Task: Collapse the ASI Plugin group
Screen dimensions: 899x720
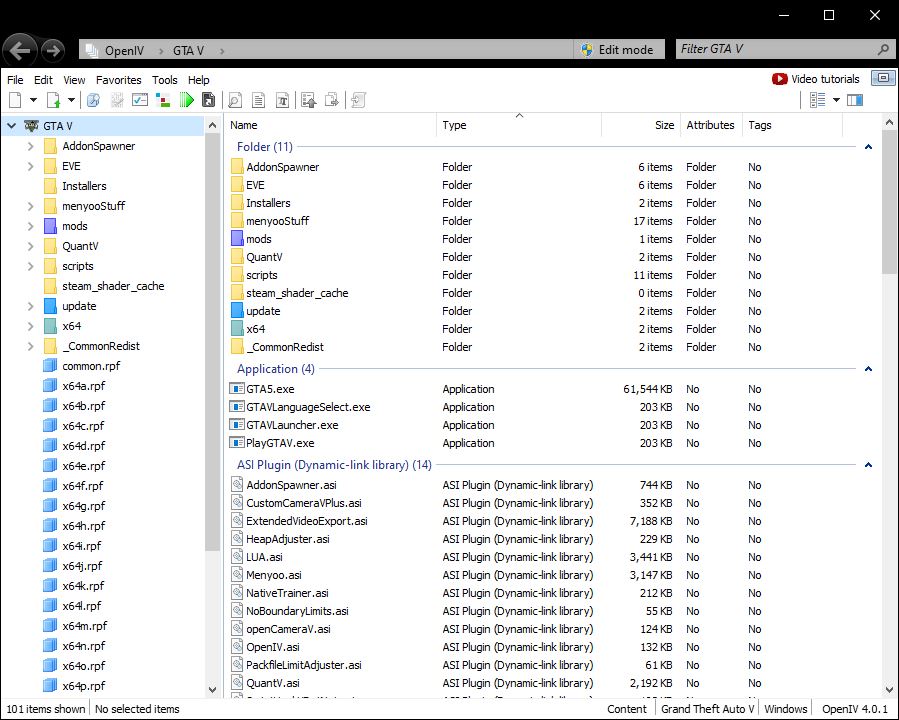Action: point(868,465)
